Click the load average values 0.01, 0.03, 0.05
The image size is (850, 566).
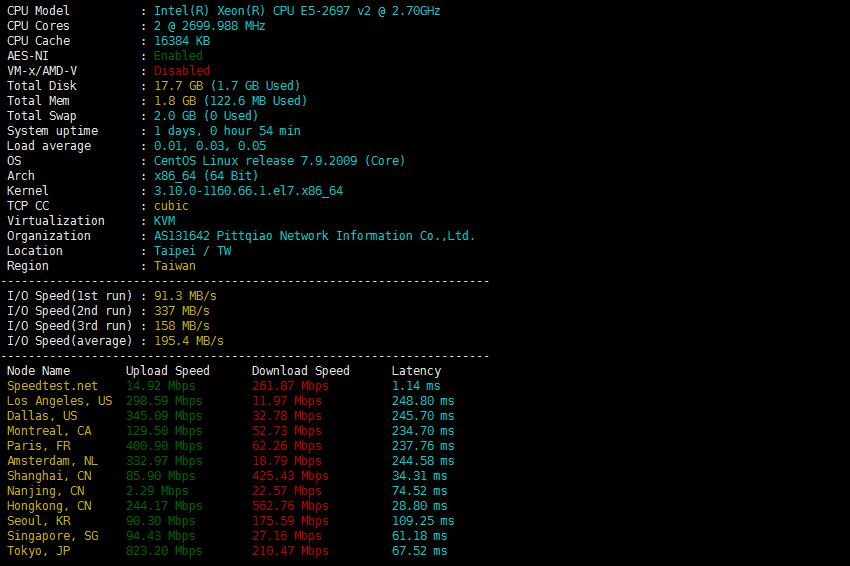click(x=210, y=146)
